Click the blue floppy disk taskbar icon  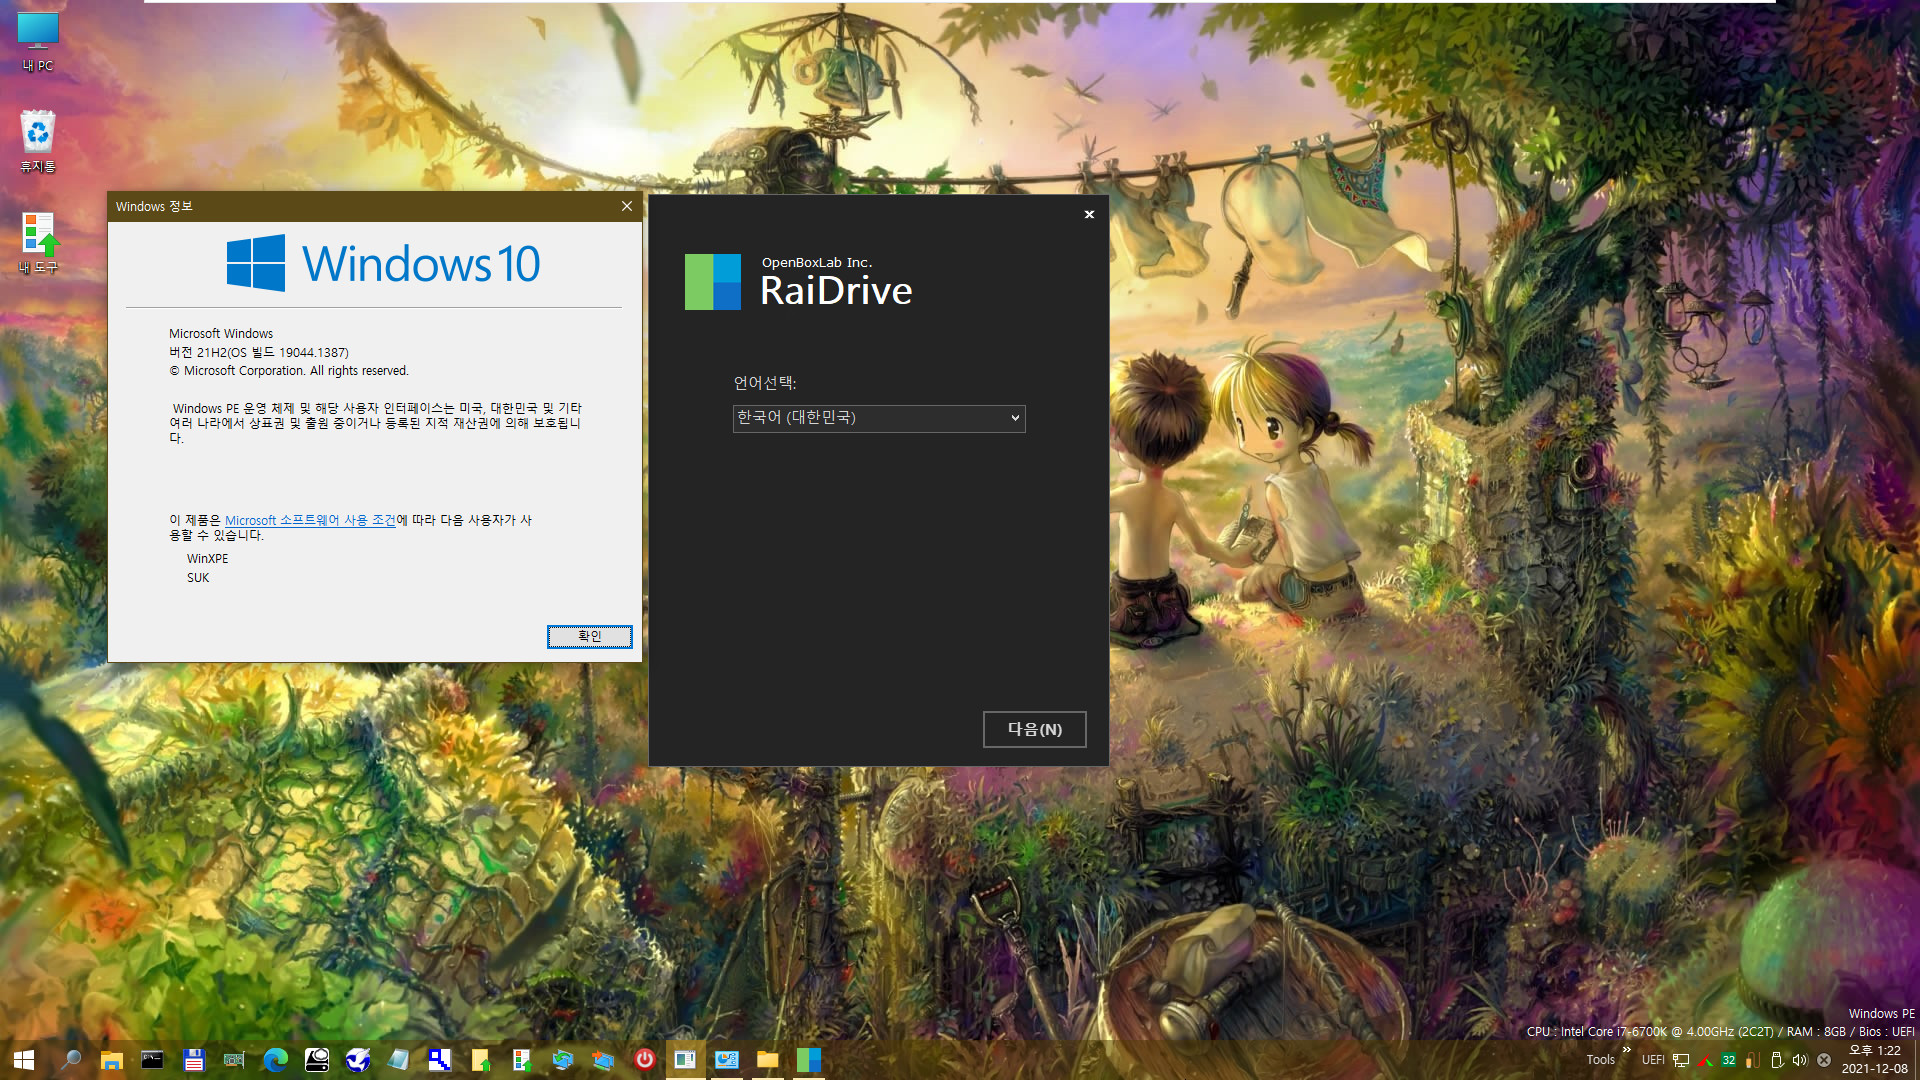tap(194, 1059)
